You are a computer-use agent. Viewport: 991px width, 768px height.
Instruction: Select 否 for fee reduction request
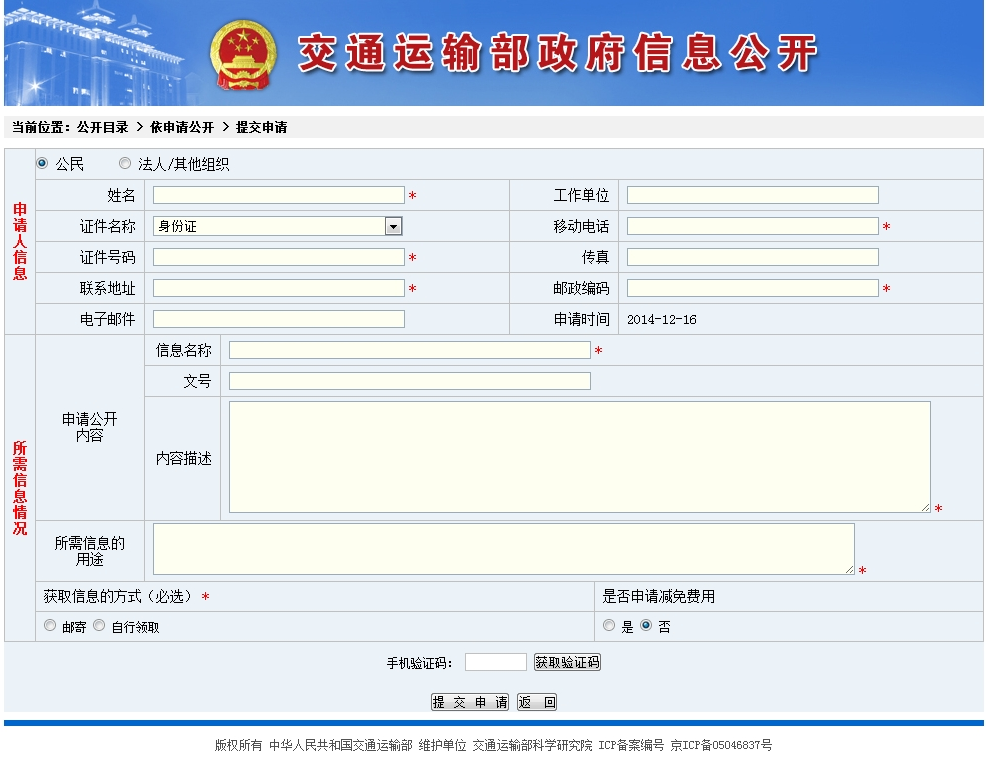(x=646, y=626)
